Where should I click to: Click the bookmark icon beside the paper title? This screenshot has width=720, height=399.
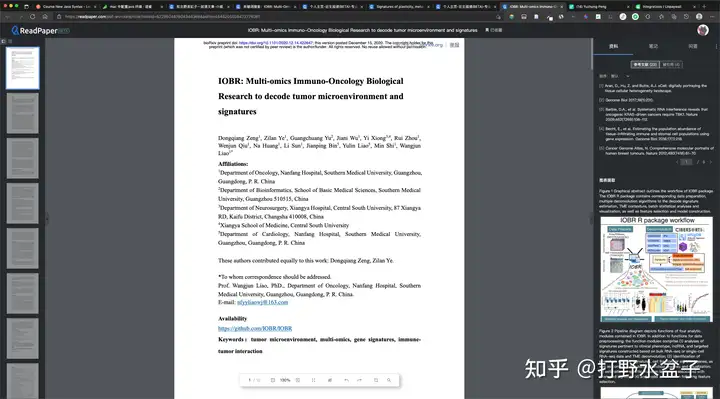487,30
